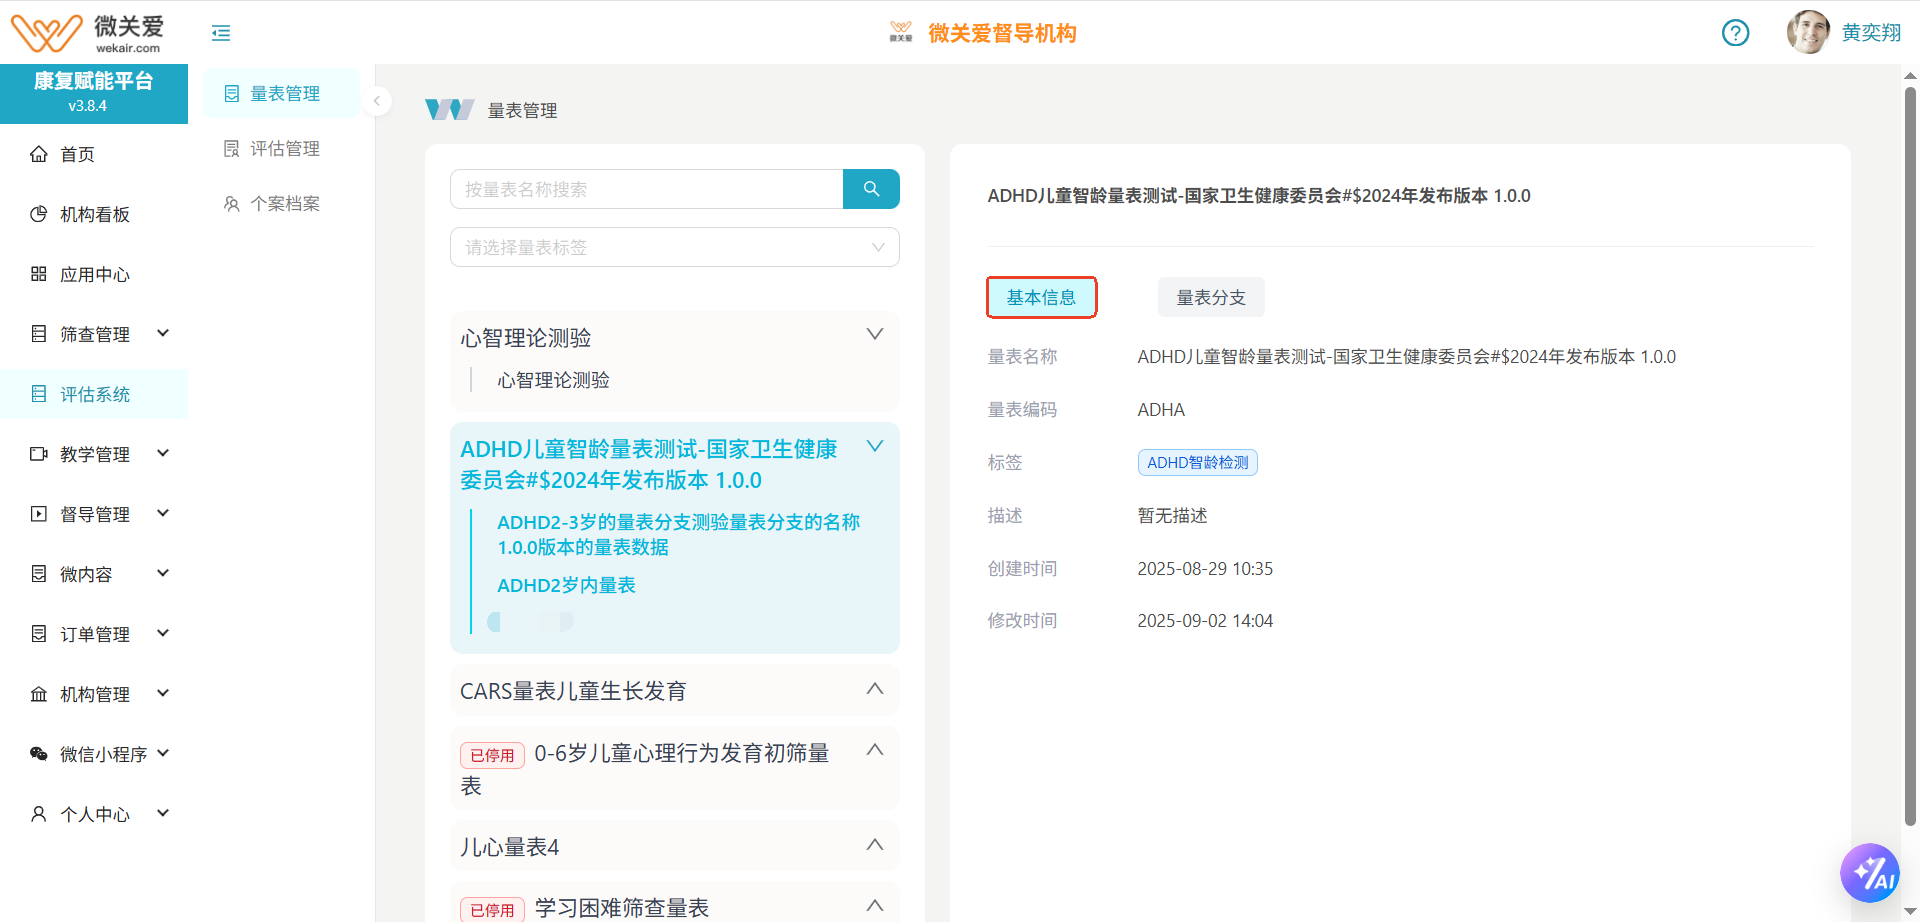
Task: Open 评估管理 in the submenu
Action: pos(284,148)
